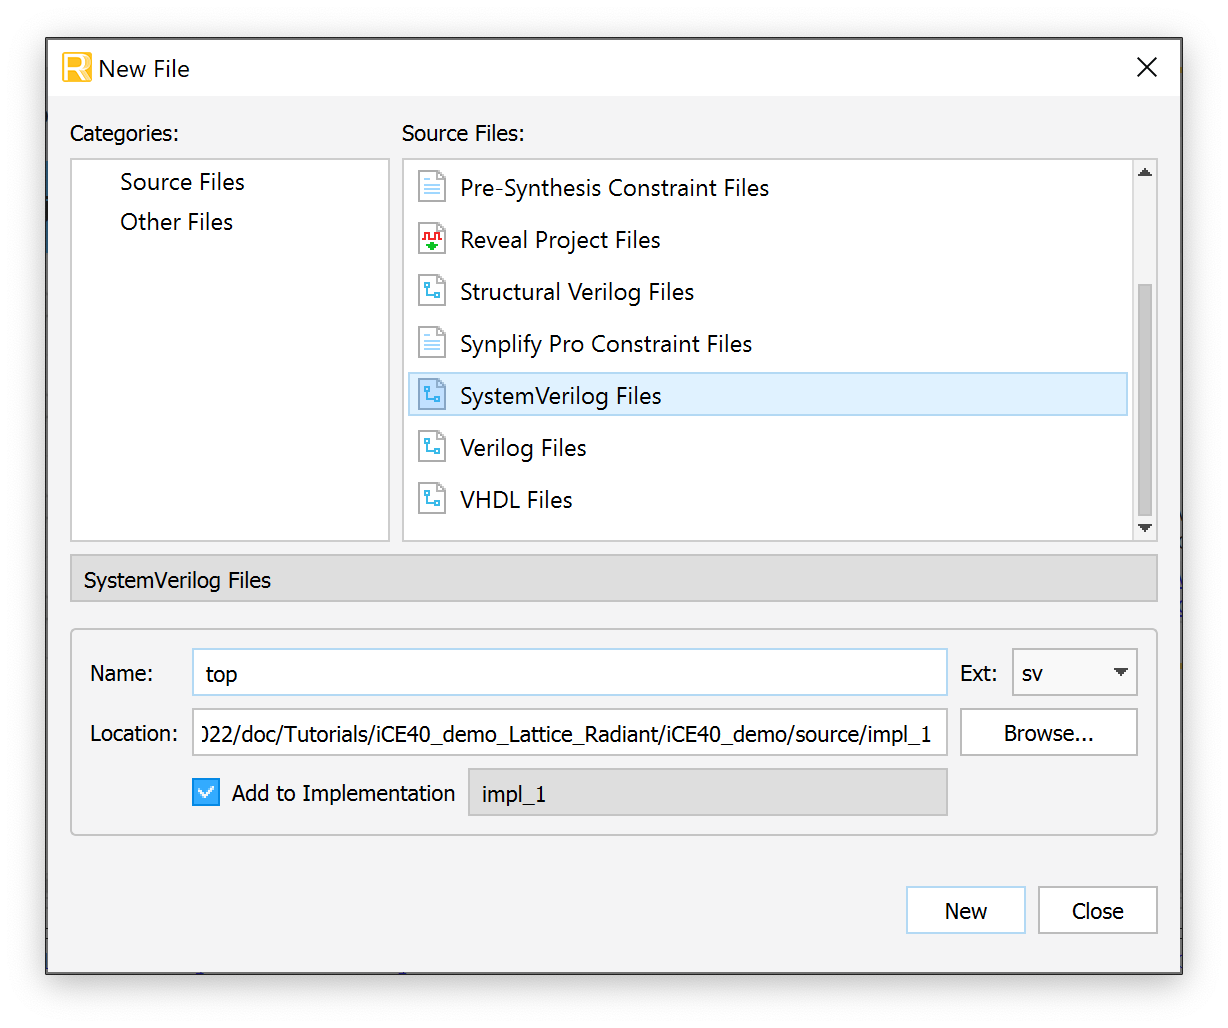Select the Source Files category
The image size is (1228, 1028).
point(182,182)
